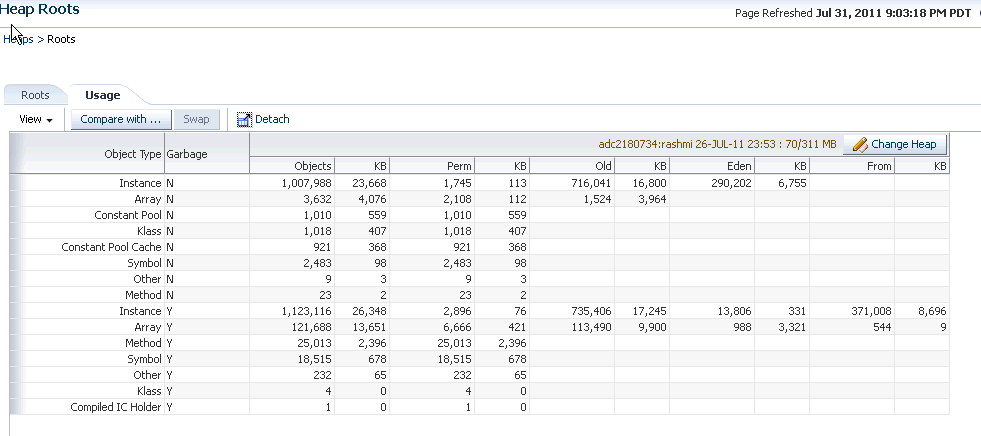Viewport: 981px width, 436px height.
Task: Click the KB value 4,076
Action: (x=372, y=200)
